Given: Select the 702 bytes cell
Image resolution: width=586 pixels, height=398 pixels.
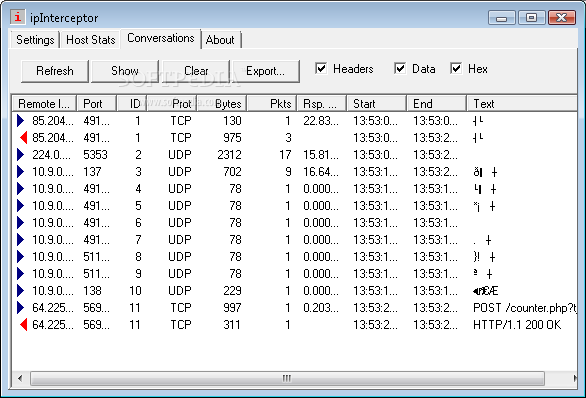Looking at the screenshot, I should coord(232,172).
